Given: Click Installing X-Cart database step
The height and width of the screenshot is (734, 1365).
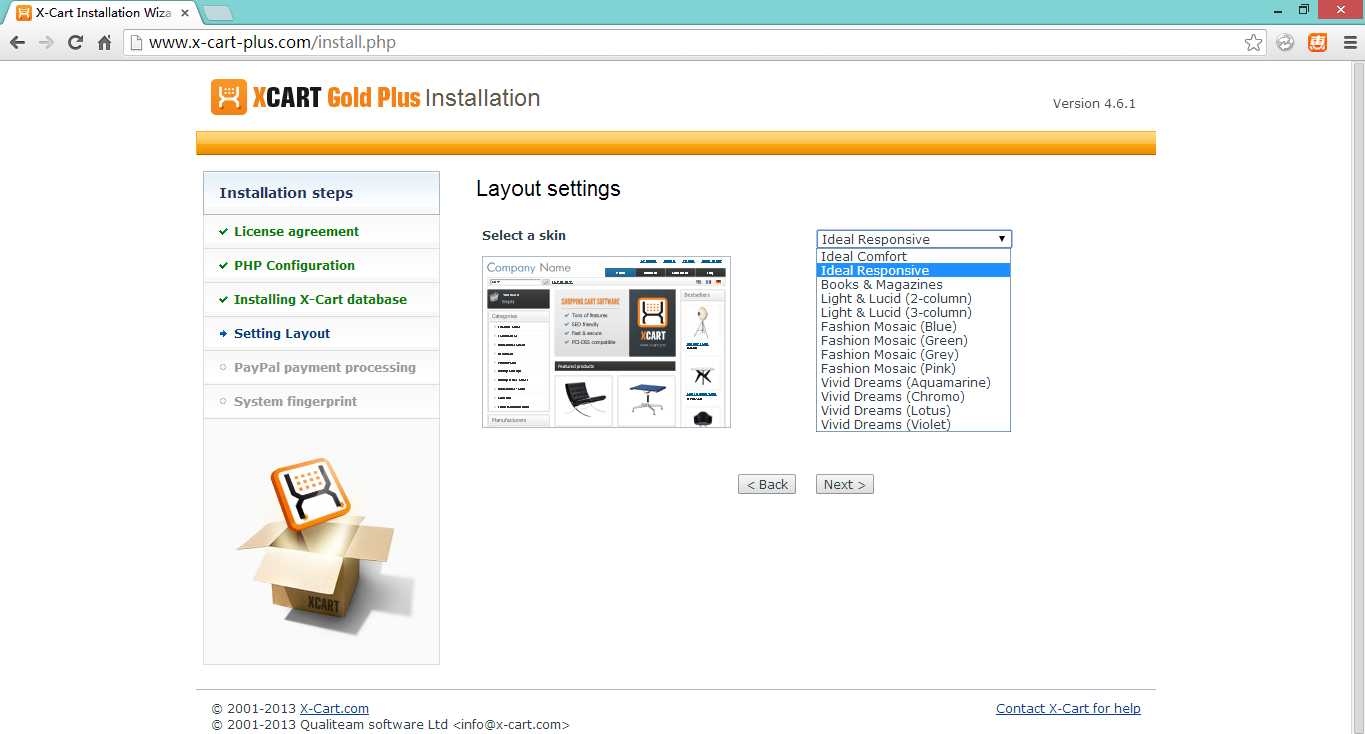Looking at the screenshot, I should coord(320,299).
